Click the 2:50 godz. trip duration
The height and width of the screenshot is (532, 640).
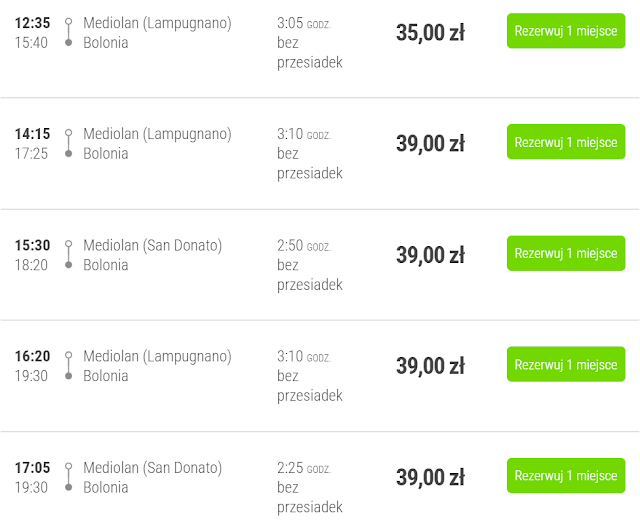coord(303,245)
